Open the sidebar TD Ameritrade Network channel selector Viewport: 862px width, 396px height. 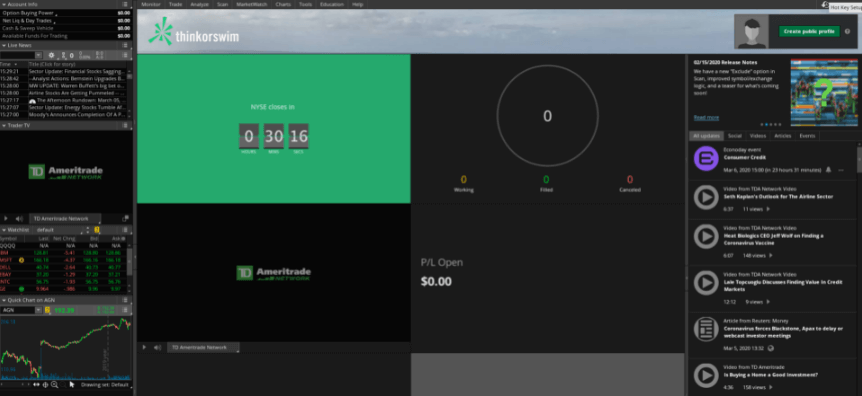[x=65, y=219]
